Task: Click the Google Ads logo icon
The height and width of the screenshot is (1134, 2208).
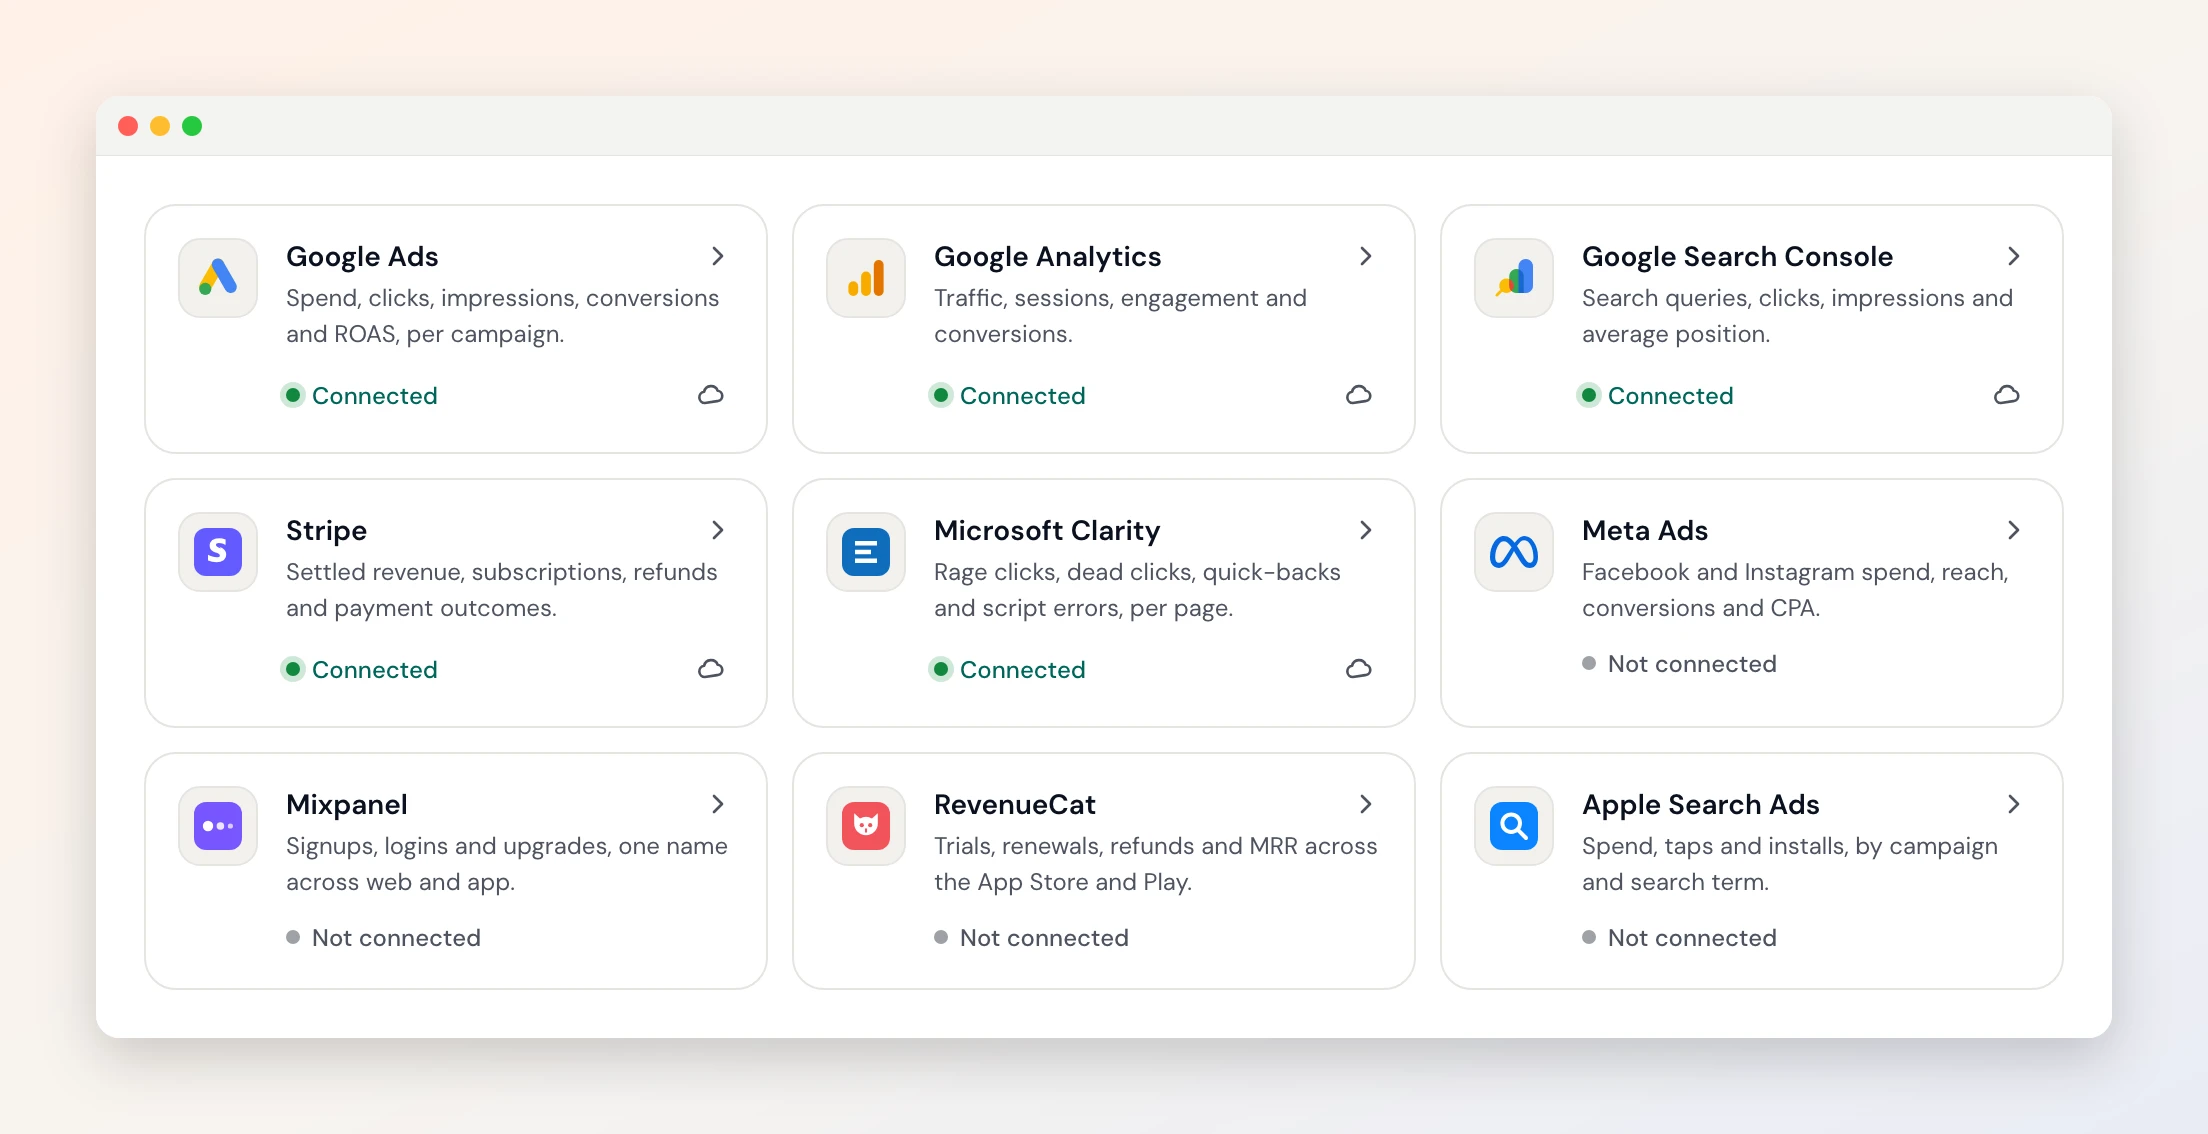Action: click(218, 278)
